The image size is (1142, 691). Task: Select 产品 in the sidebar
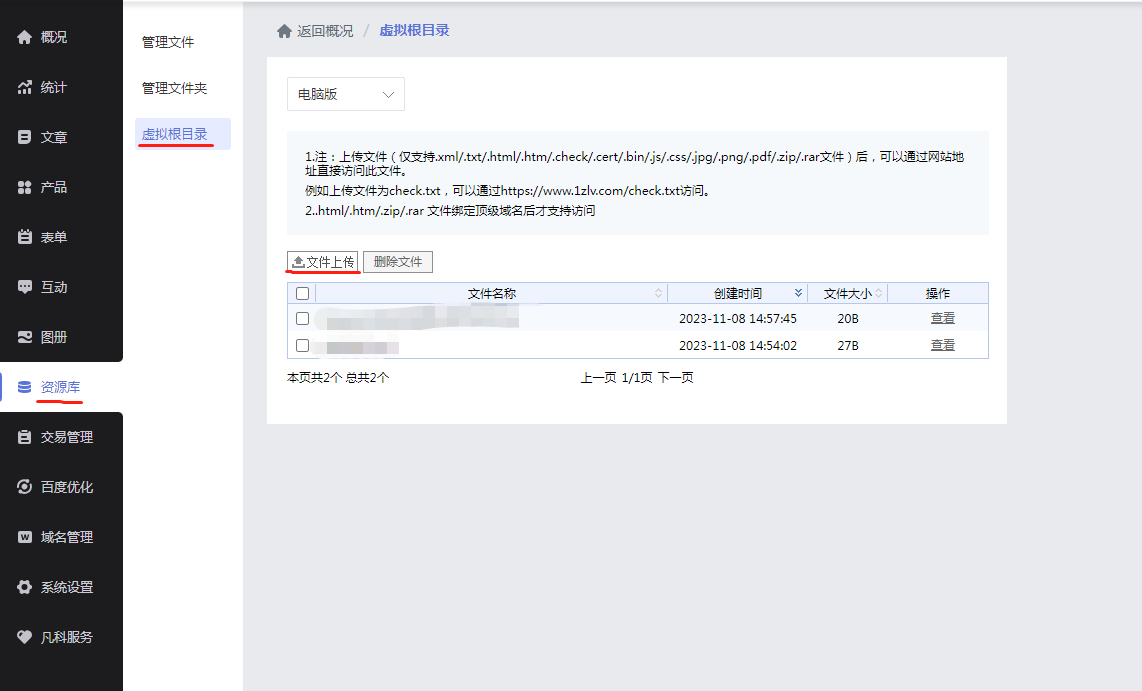(x=54, y=187)
